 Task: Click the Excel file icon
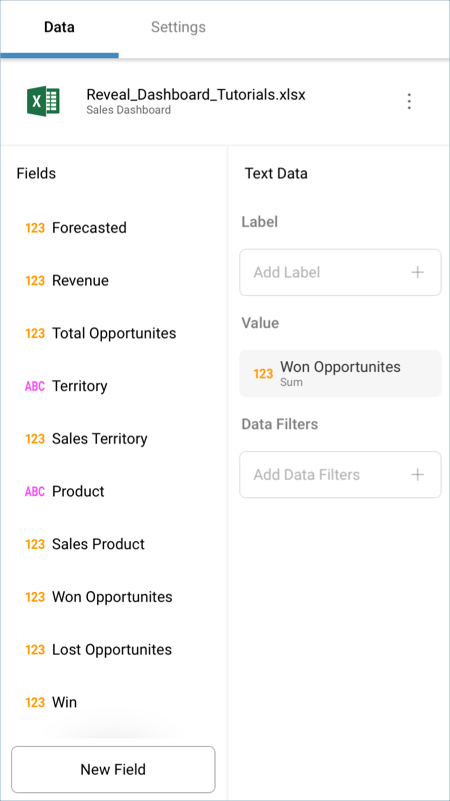(43, 101)
